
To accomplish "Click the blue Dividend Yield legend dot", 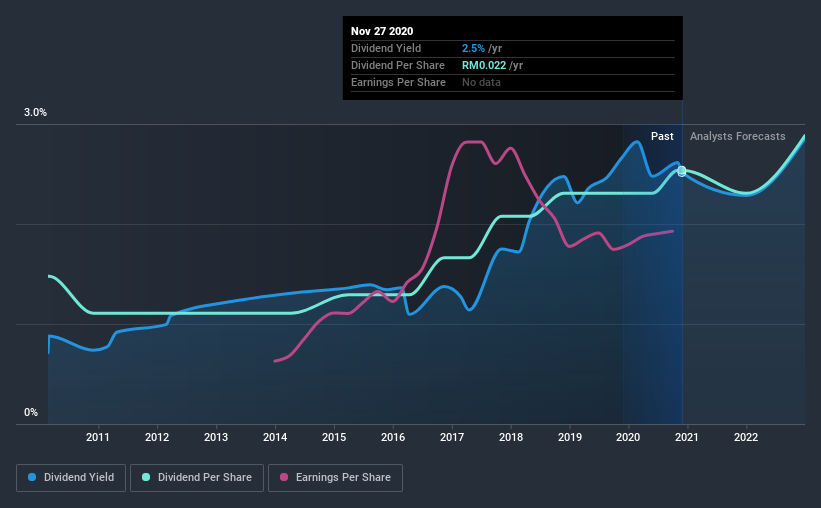I will (x=32, y=477).
